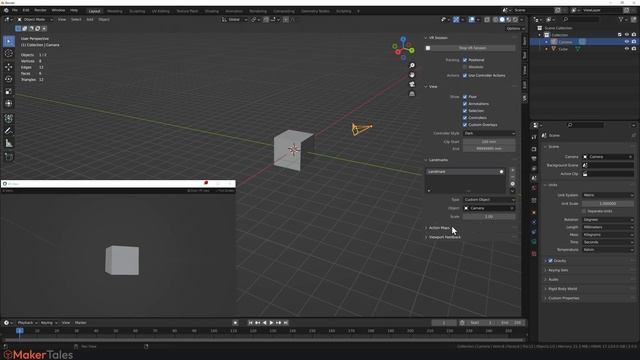Switch to the UV Editing workspace tab
Image resolution: width=640 pixels, height=360 pixels.
tap(160, 11)
